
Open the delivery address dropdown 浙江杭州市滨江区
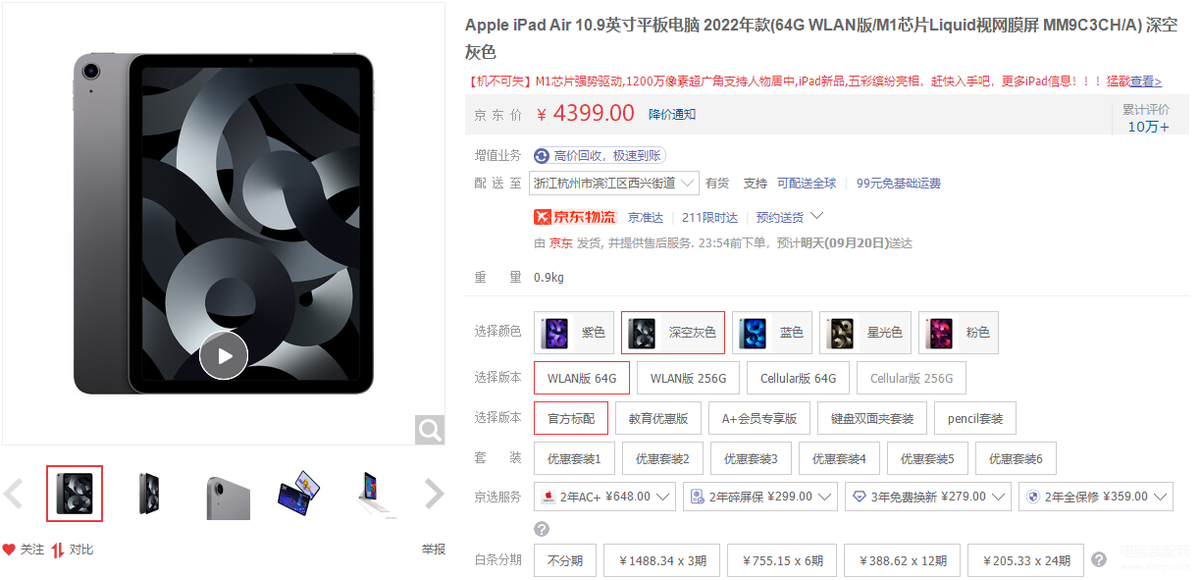[x=616, y=183]
